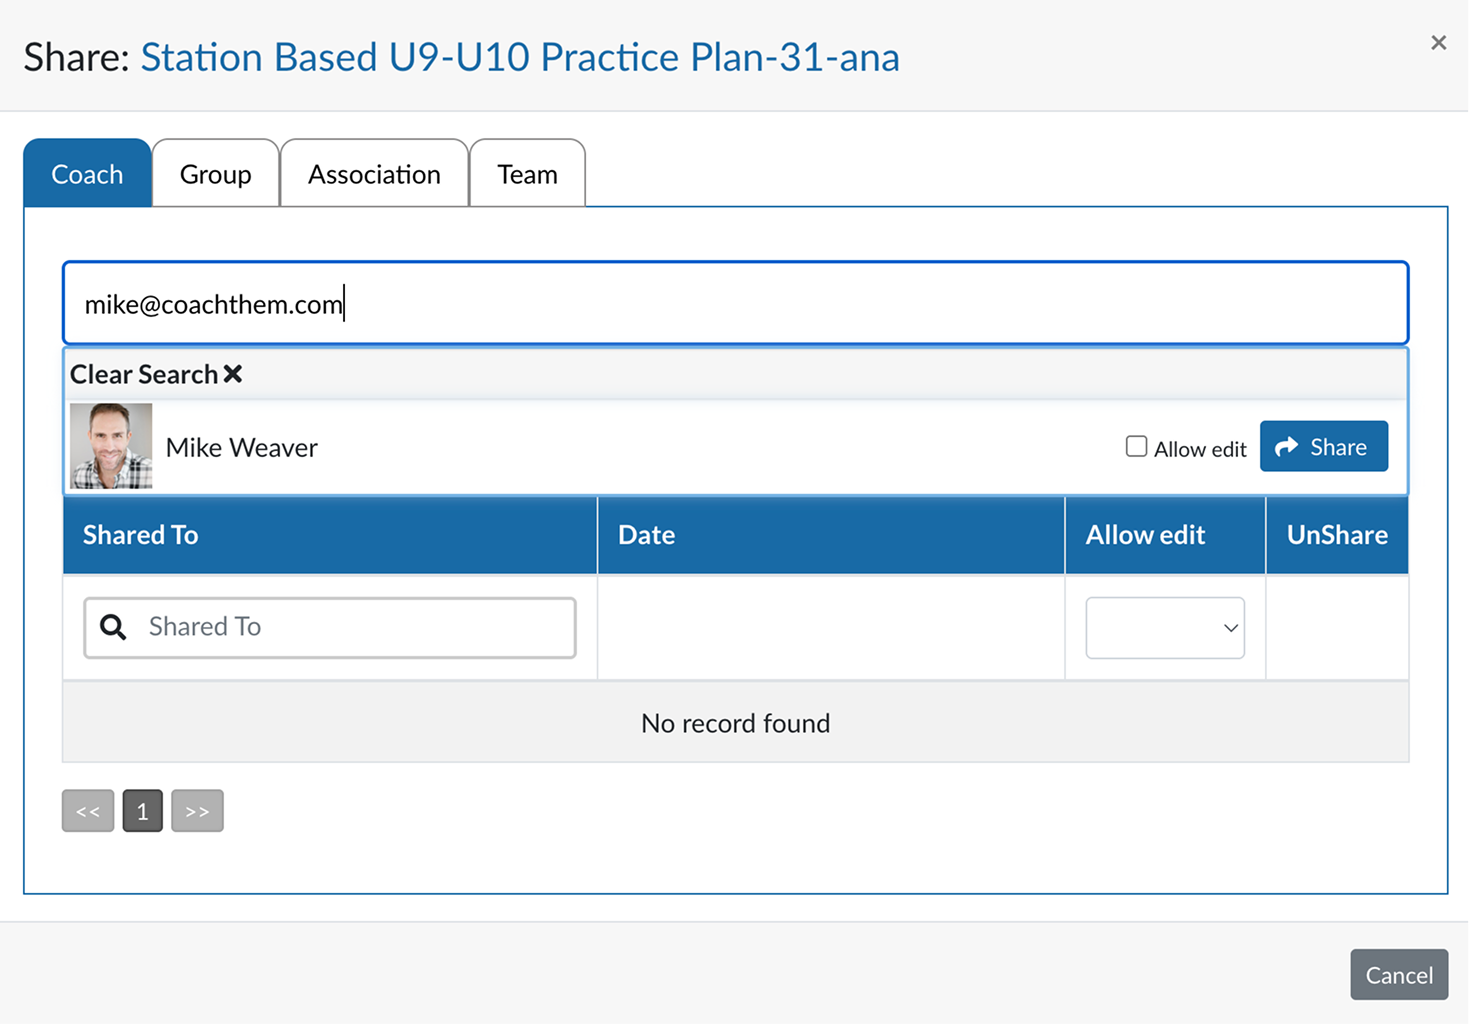
Task: Click Mike Weaver's profile photo
Action: point(111,446)
